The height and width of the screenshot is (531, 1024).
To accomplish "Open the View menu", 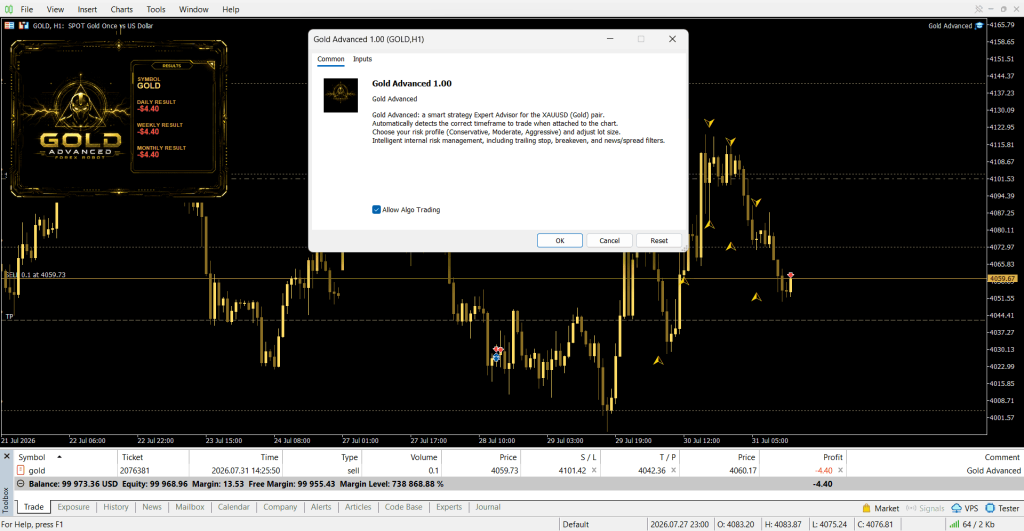I will tap(56, 9).
